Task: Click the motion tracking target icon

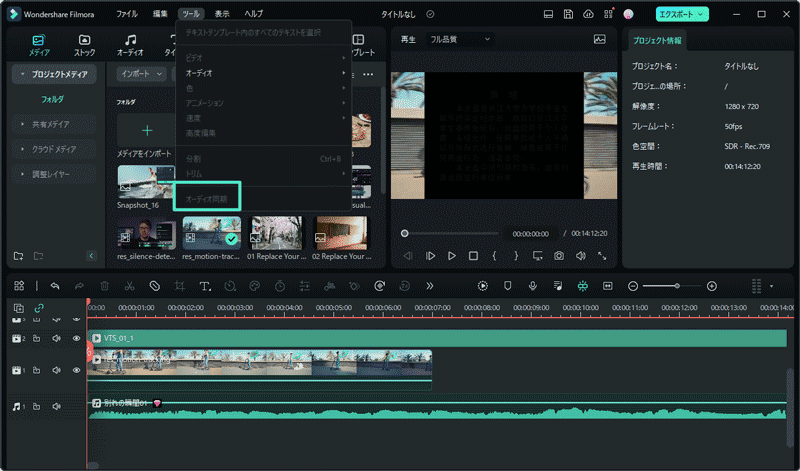Action: pyautogui.click(x=380, y=286)
